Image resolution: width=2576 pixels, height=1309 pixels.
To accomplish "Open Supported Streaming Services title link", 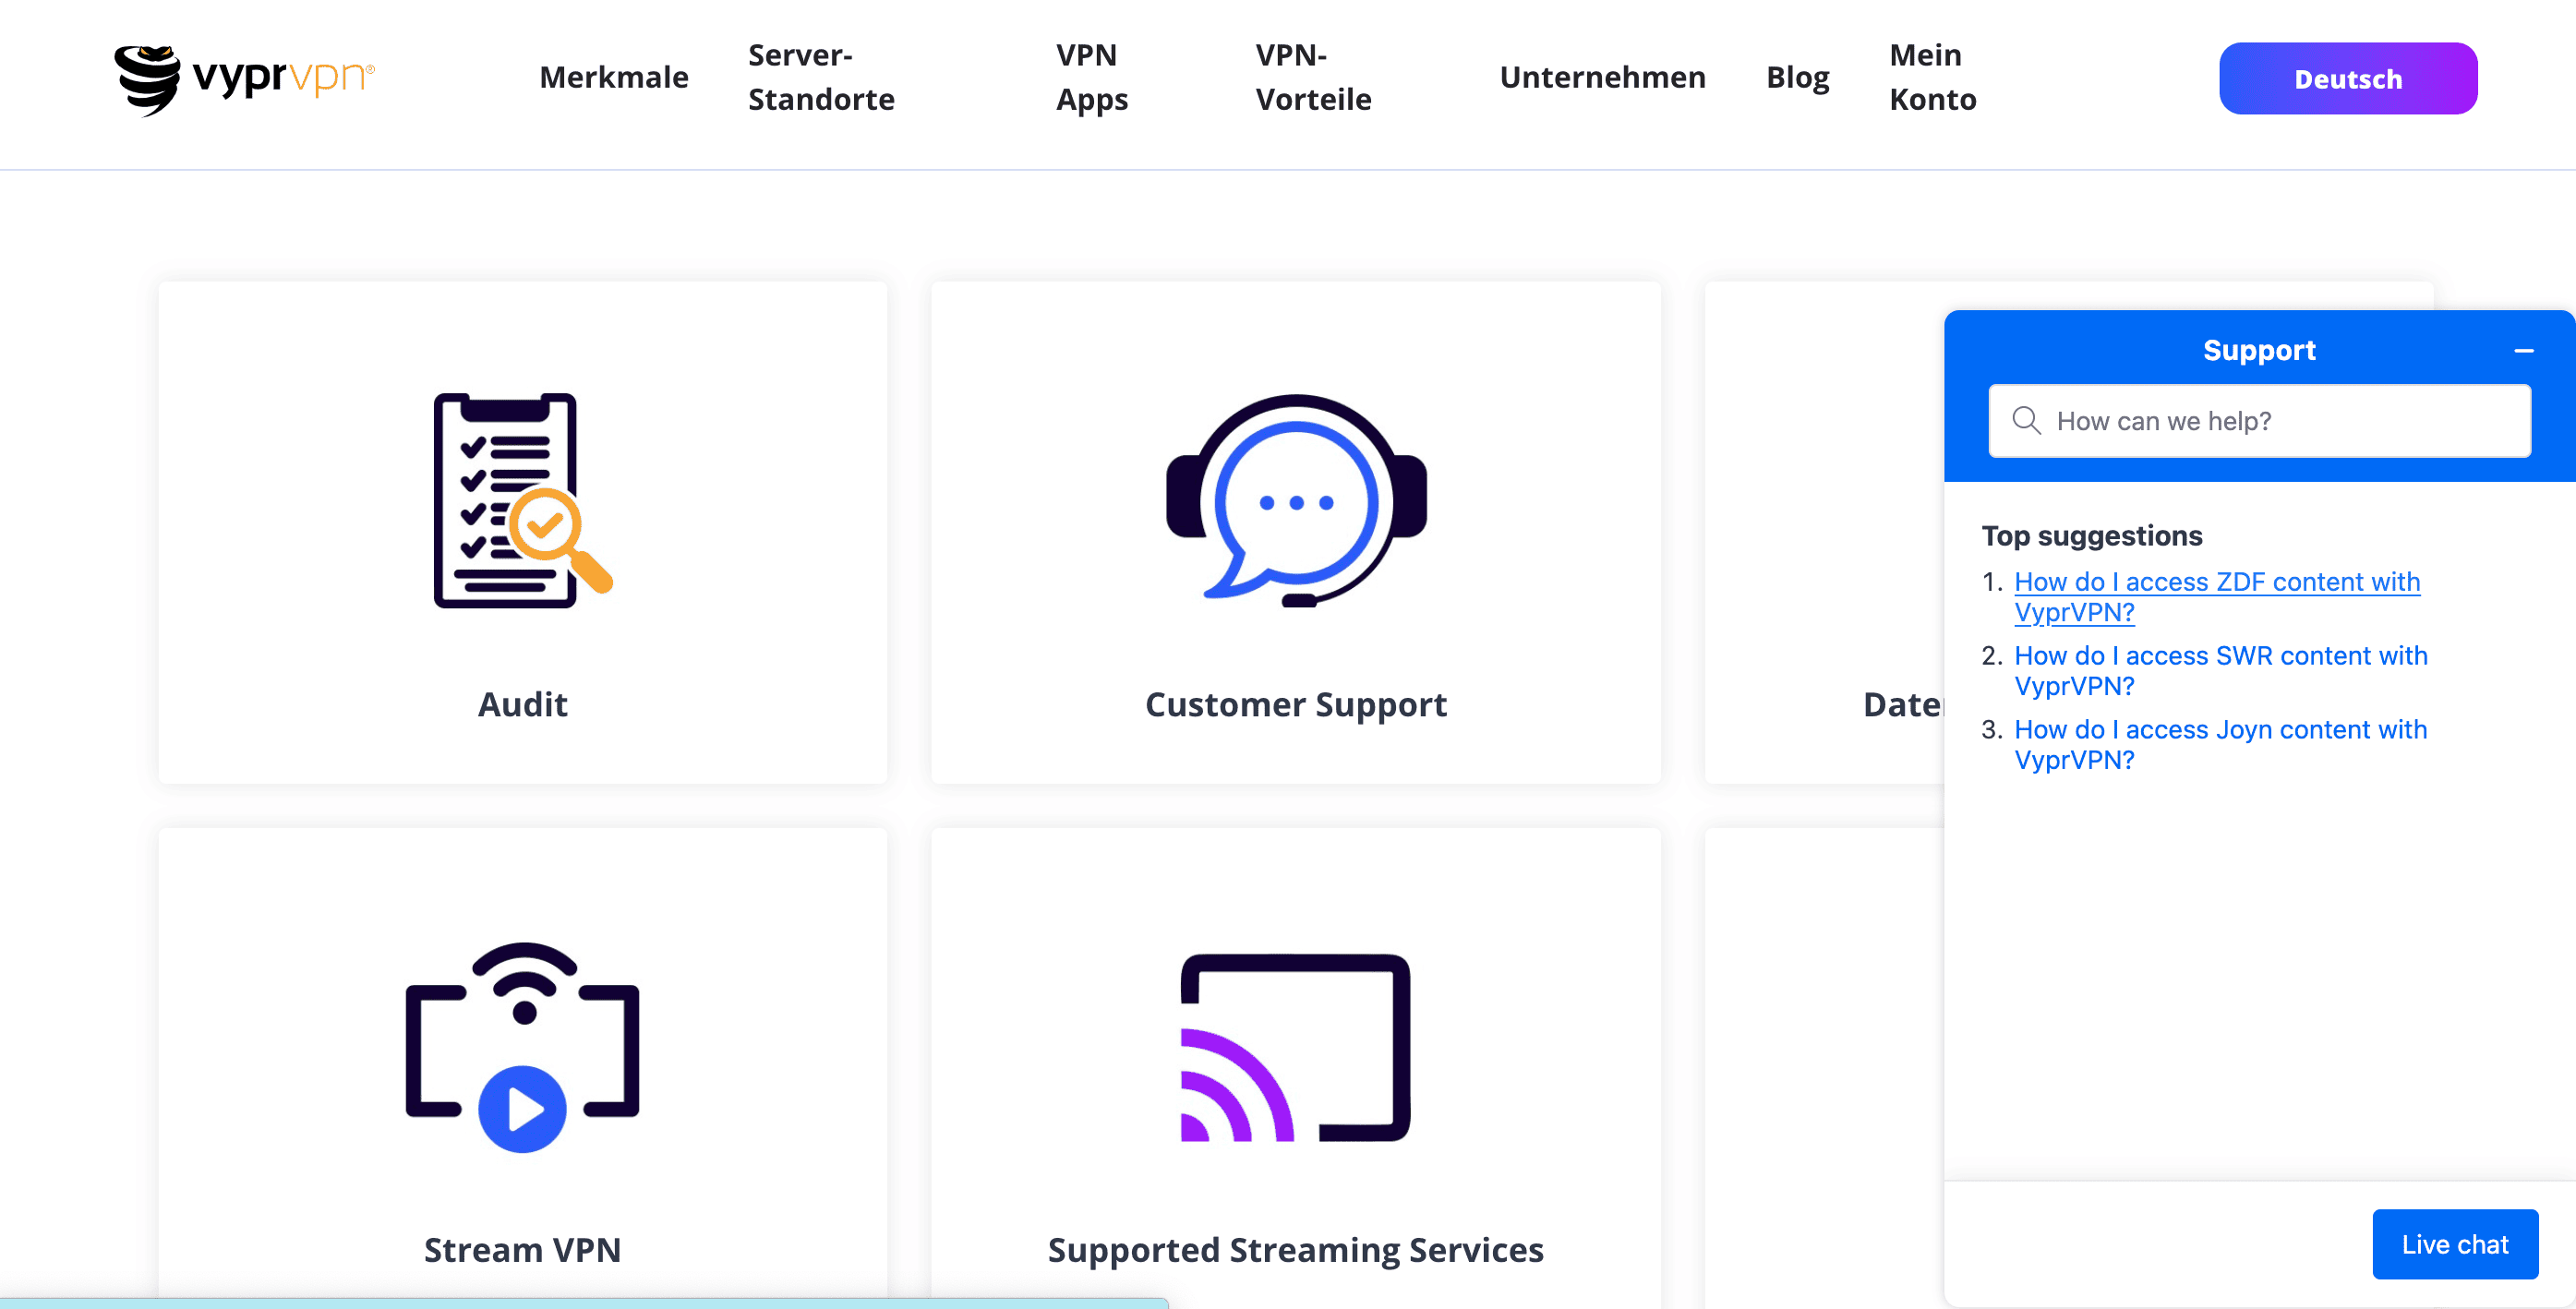I will (1296, 1250).
